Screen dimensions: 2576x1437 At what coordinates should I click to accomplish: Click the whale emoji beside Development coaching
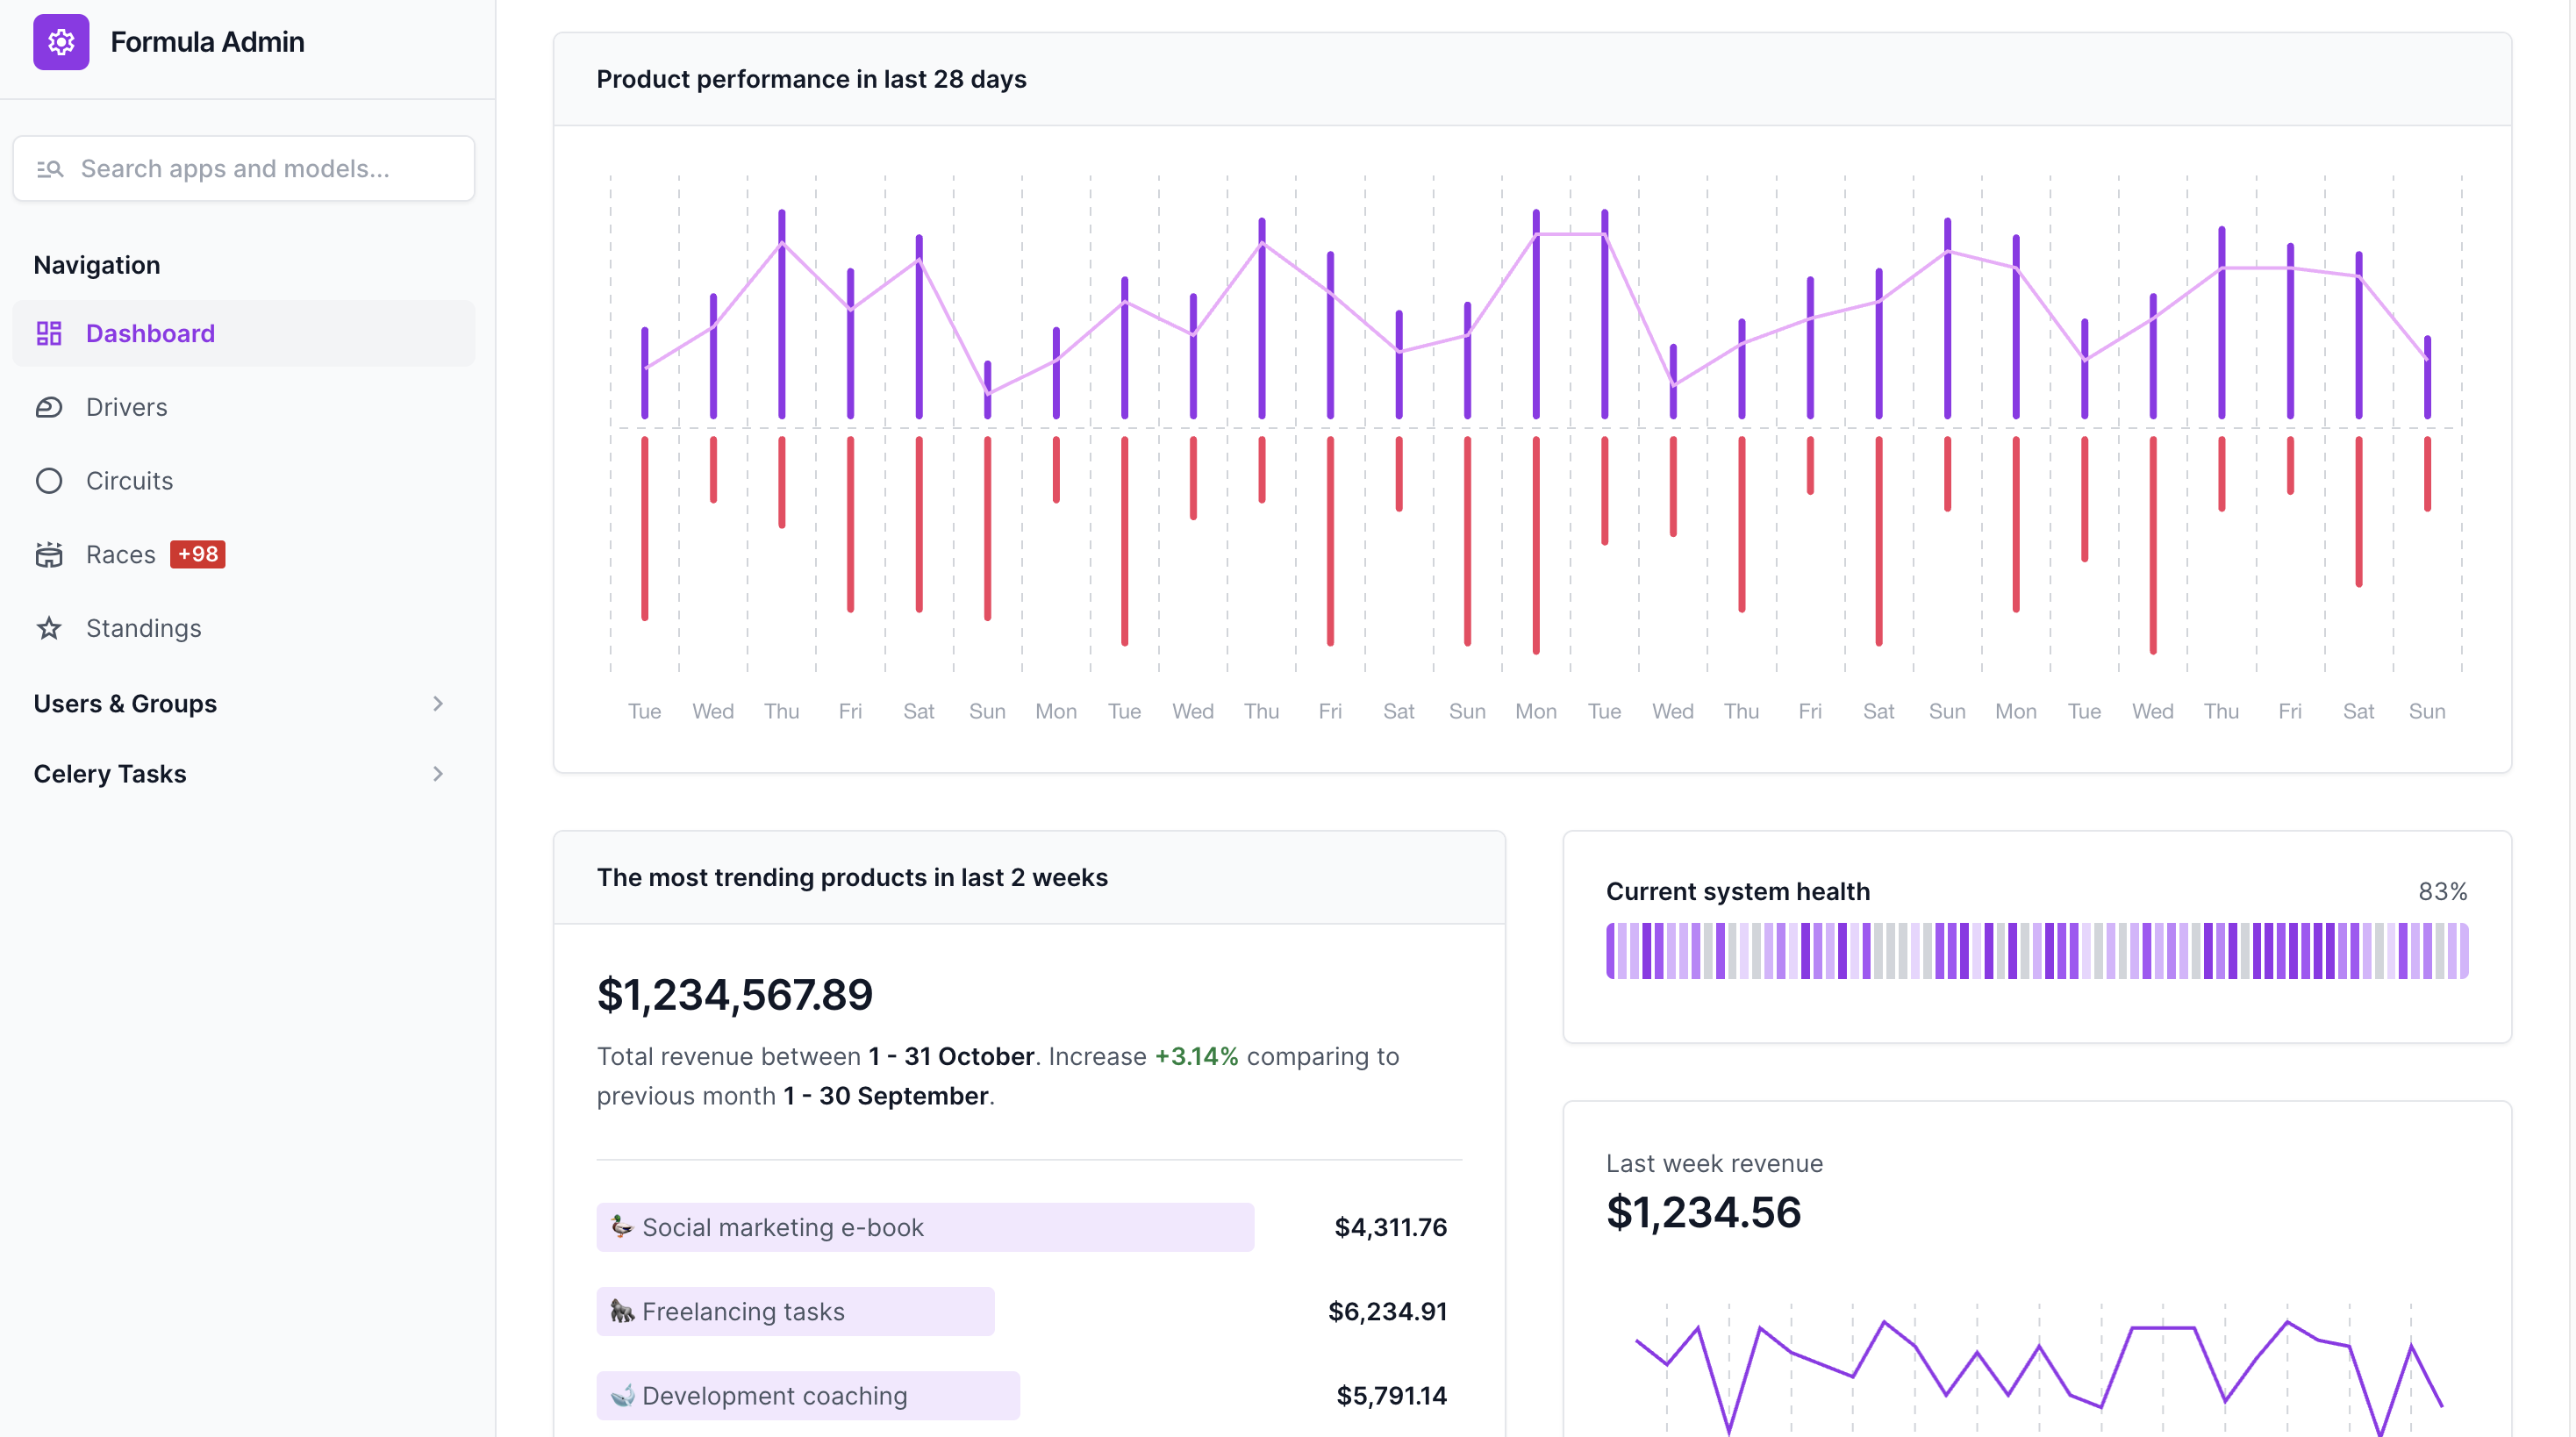(622, 1394)
